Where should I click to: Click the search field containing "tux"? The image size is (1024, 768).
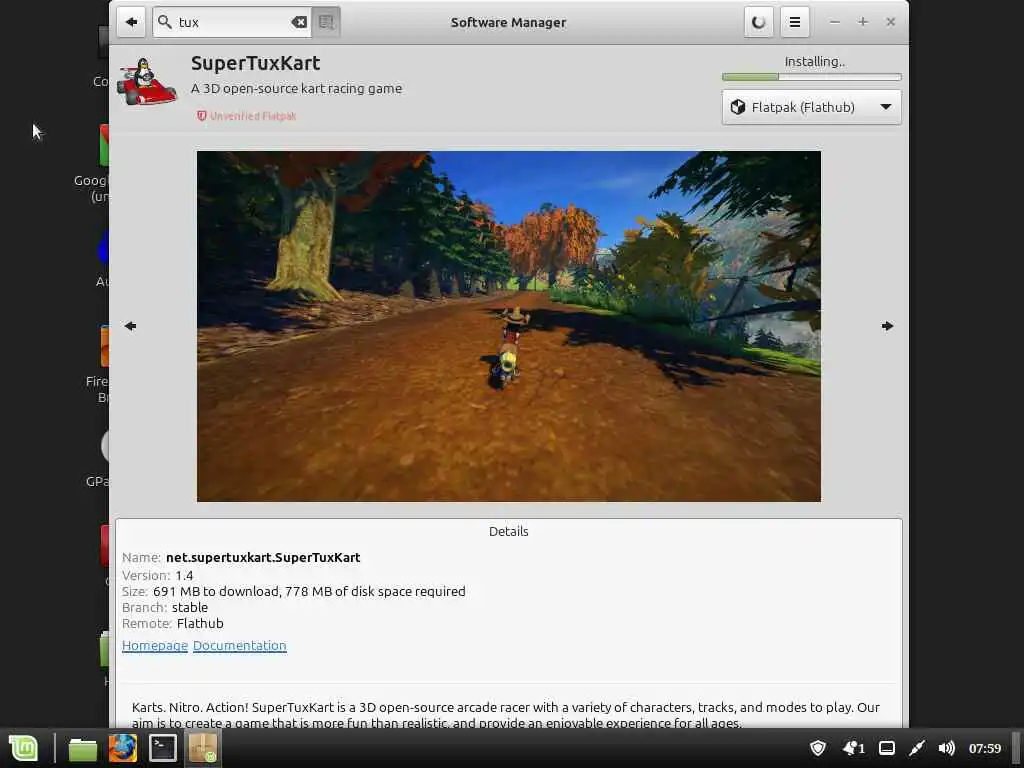232,22
